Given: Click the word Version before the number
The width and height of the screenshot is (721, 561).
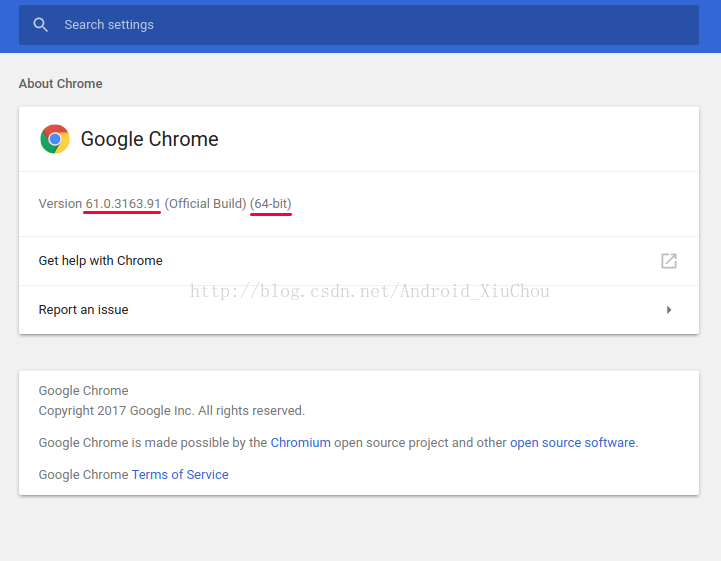Looking at the screenshot, I should [x=60, y=204].
